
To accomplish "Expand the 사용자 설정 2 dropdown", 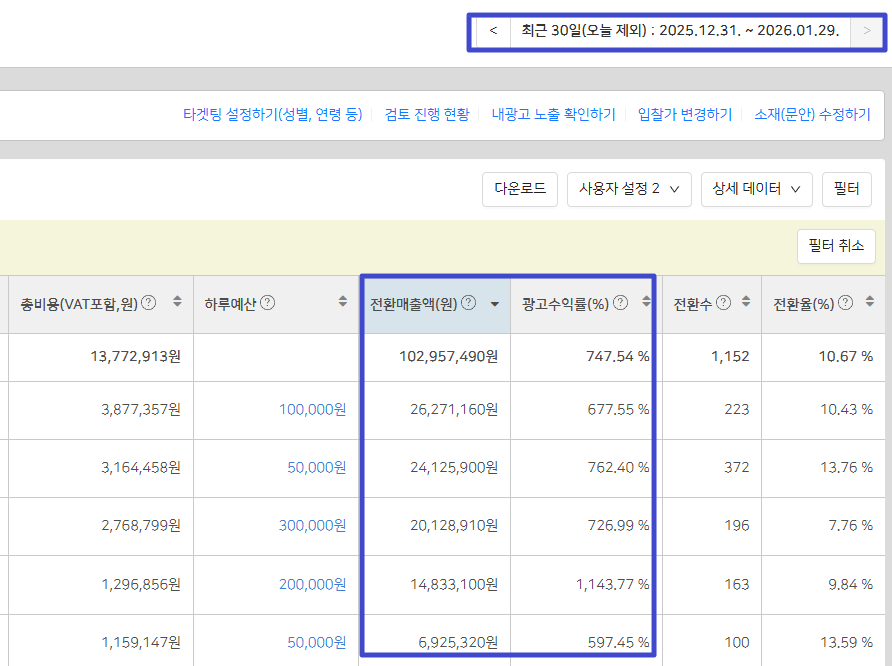I will tap(629, 188).
